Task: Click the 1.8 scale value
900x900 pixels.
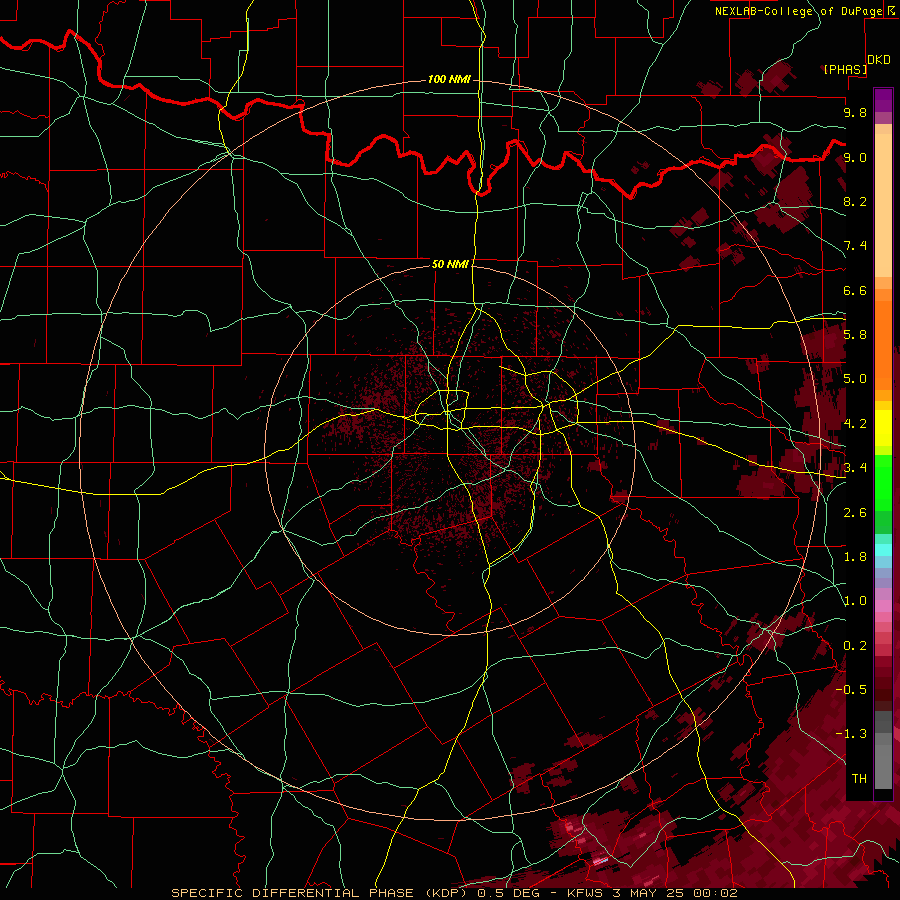Action: click(x=855, y=557)
